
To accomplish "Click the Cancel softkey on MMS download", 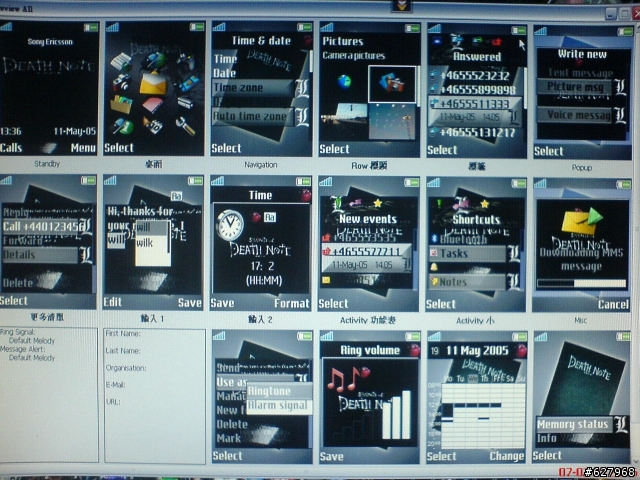I will click(613, 304).
